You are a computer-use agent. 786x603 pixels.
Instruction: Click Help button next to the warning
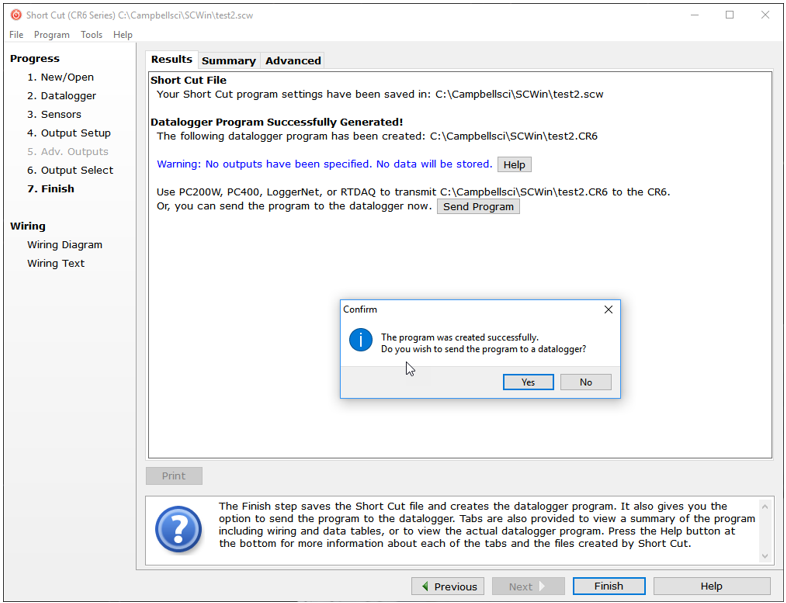514,164
